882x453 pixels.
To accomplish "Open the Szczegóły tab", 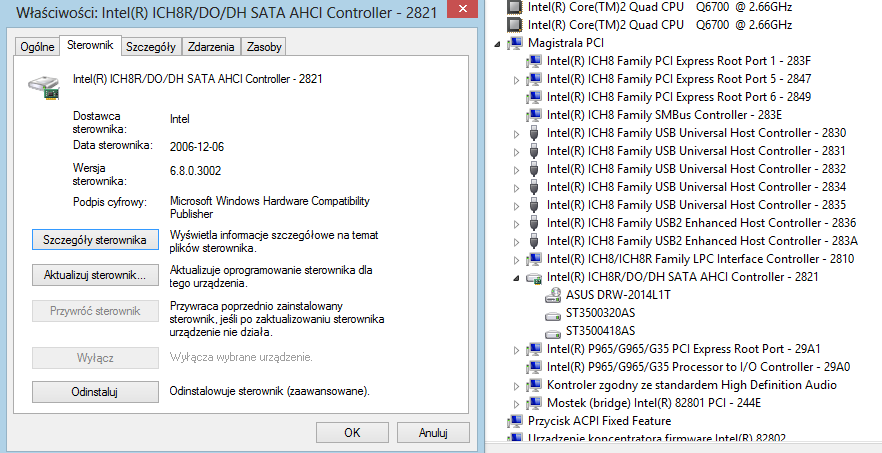I will (x=151, y=47).
